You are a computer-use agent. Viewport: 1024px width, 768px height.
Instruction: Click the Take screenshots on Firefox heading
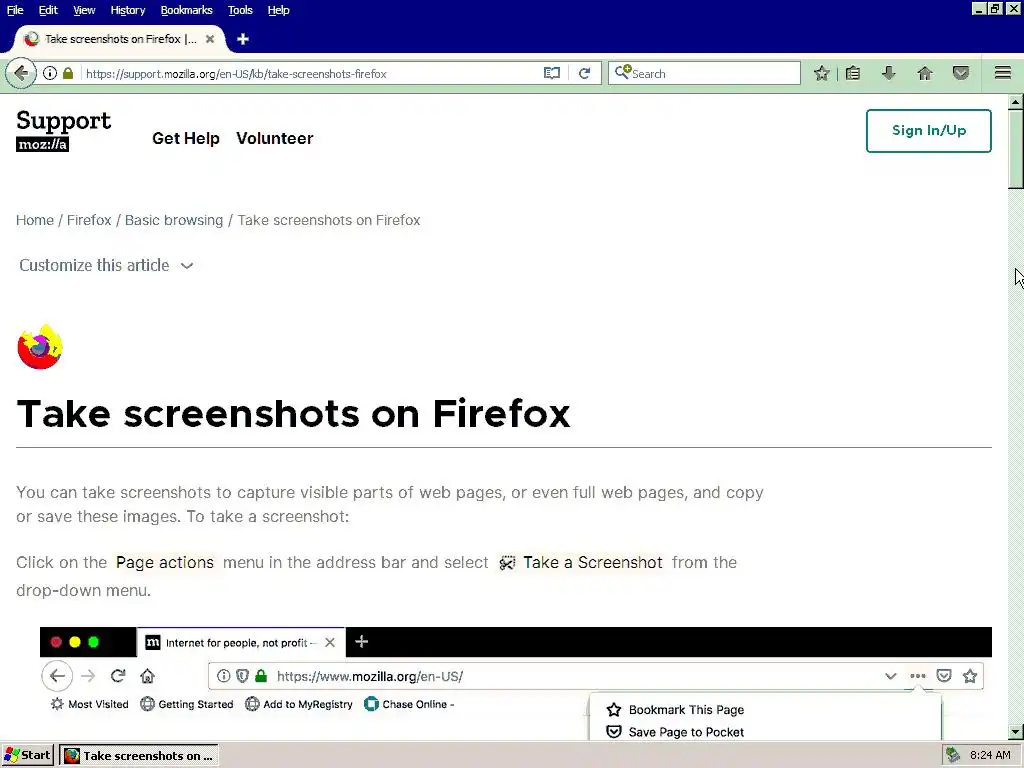tap(293, 413)
